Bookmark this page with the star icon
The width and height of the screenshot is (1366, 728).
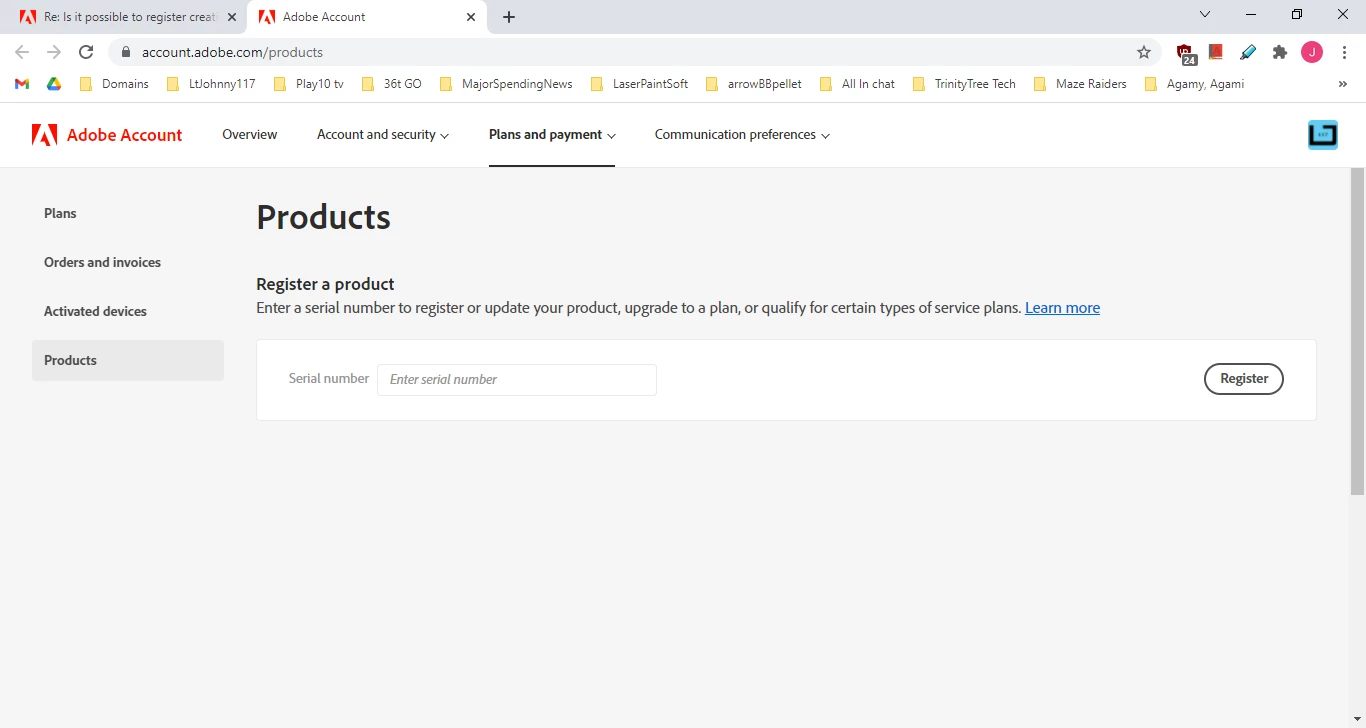(x=1144, y=52)
